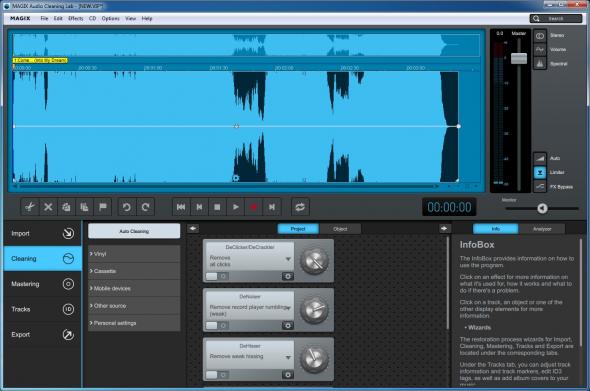Switch on the DeHisser effect
This screenshot has height=391, width=590.
click(x=217, y=375)
